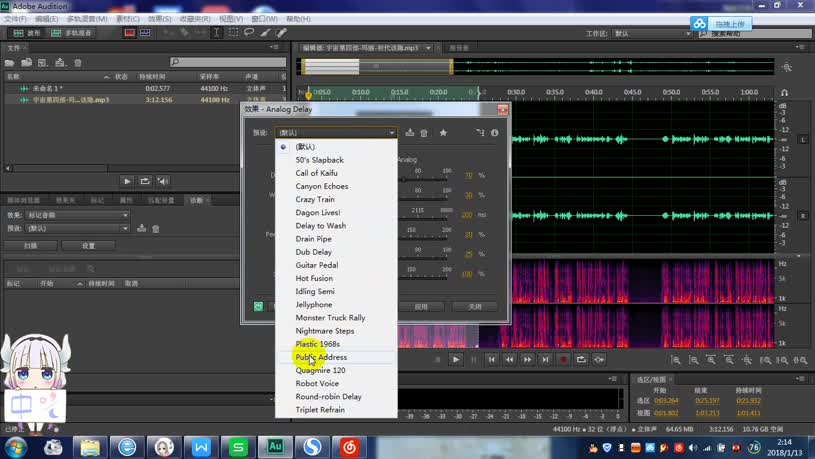Open the Effects (S) menu in menu bar
815x459 pixels.
pyautogui.click(x=159, y=19)
